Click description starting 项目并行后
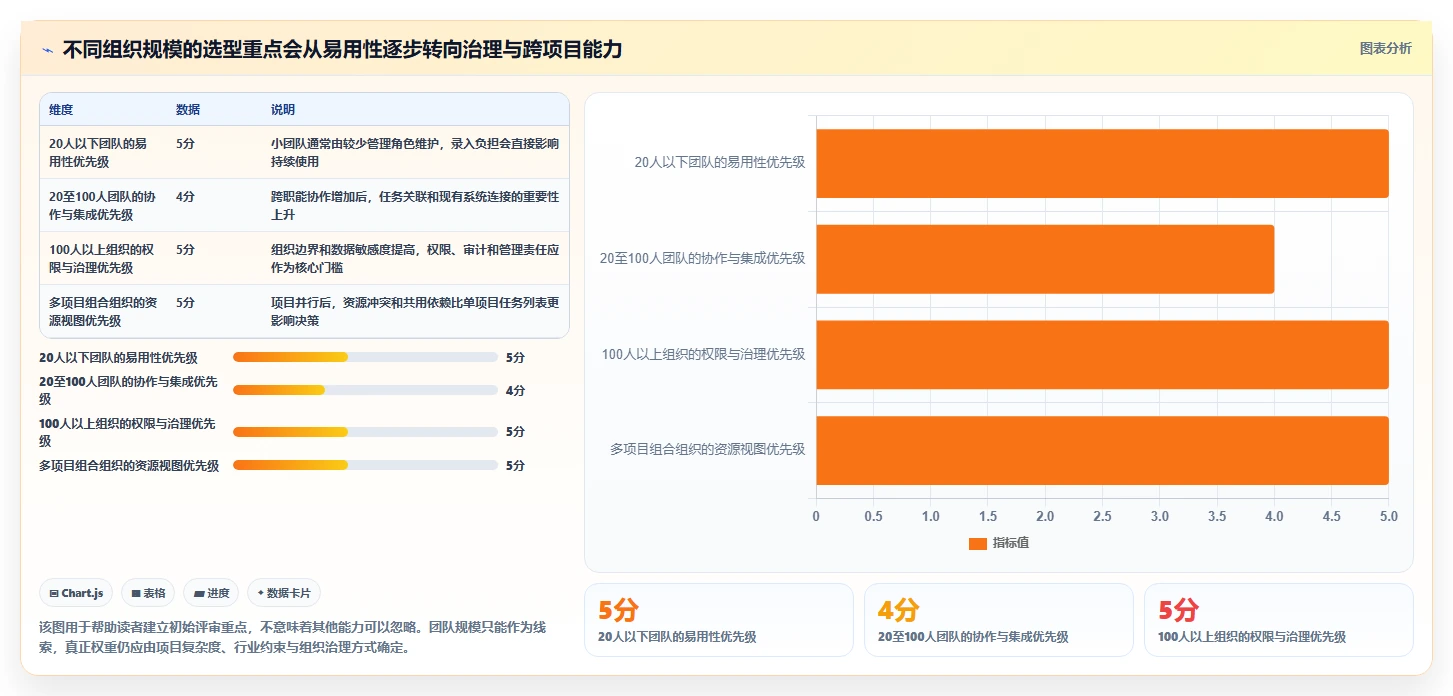Image resolution: width=1453 pixels, height=696 pixels. coord(415,311)
